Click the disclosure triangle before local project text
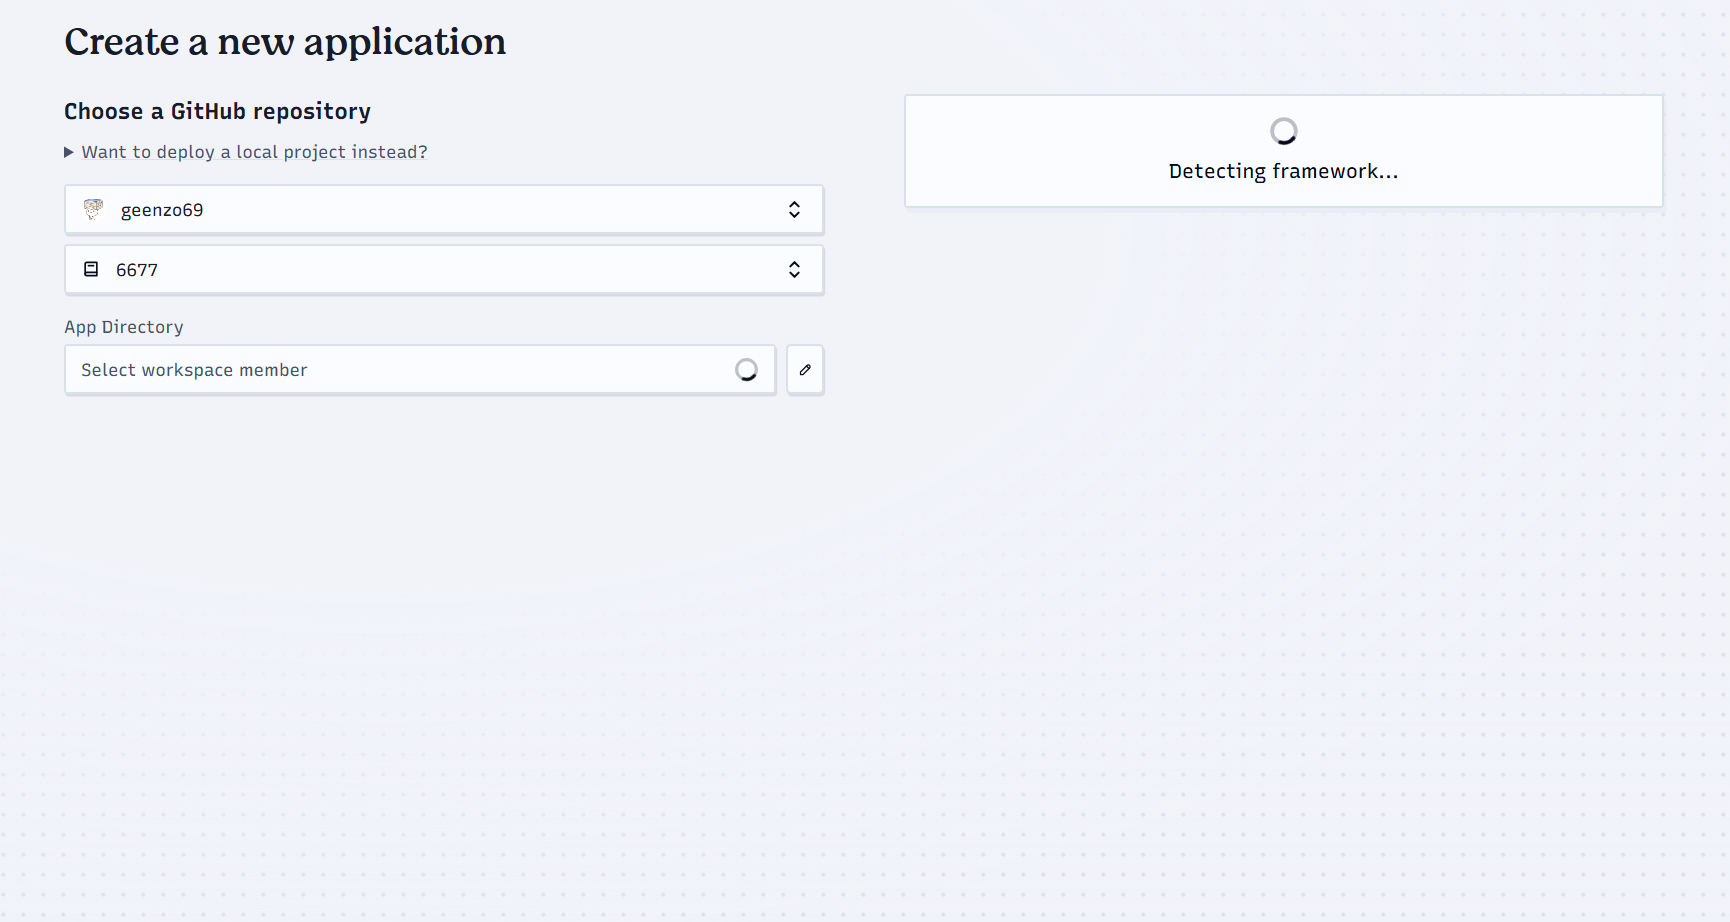The width and height of the screenshot is (1730, 922). click(x=69, y=152)
